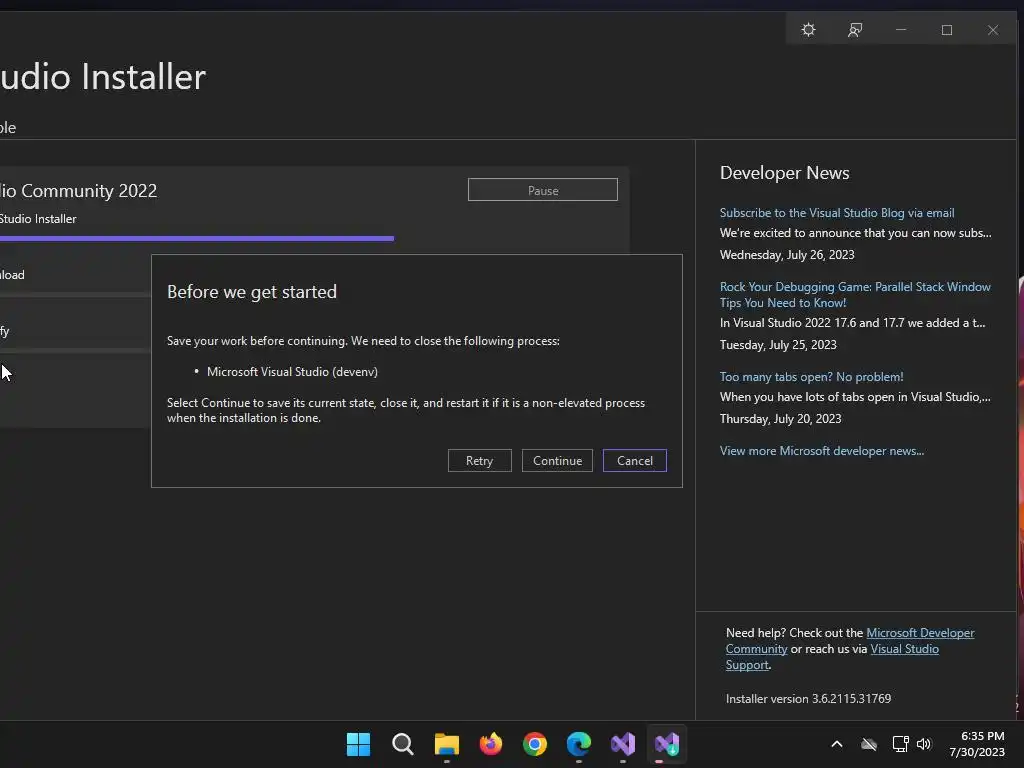Minimize the Visual Studio Installer window
This screenshot has width=1024, height=768.
pyautogui.click(x=901, y=30)
